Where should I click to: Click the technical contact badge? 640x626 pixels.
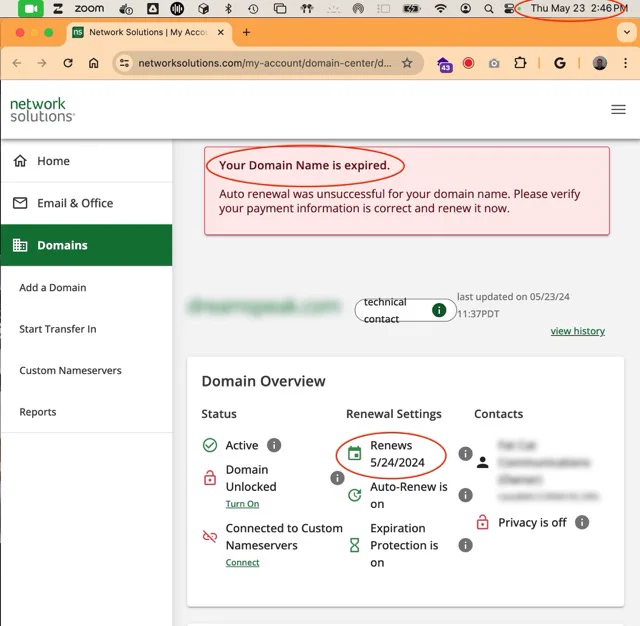coord(405,310)
